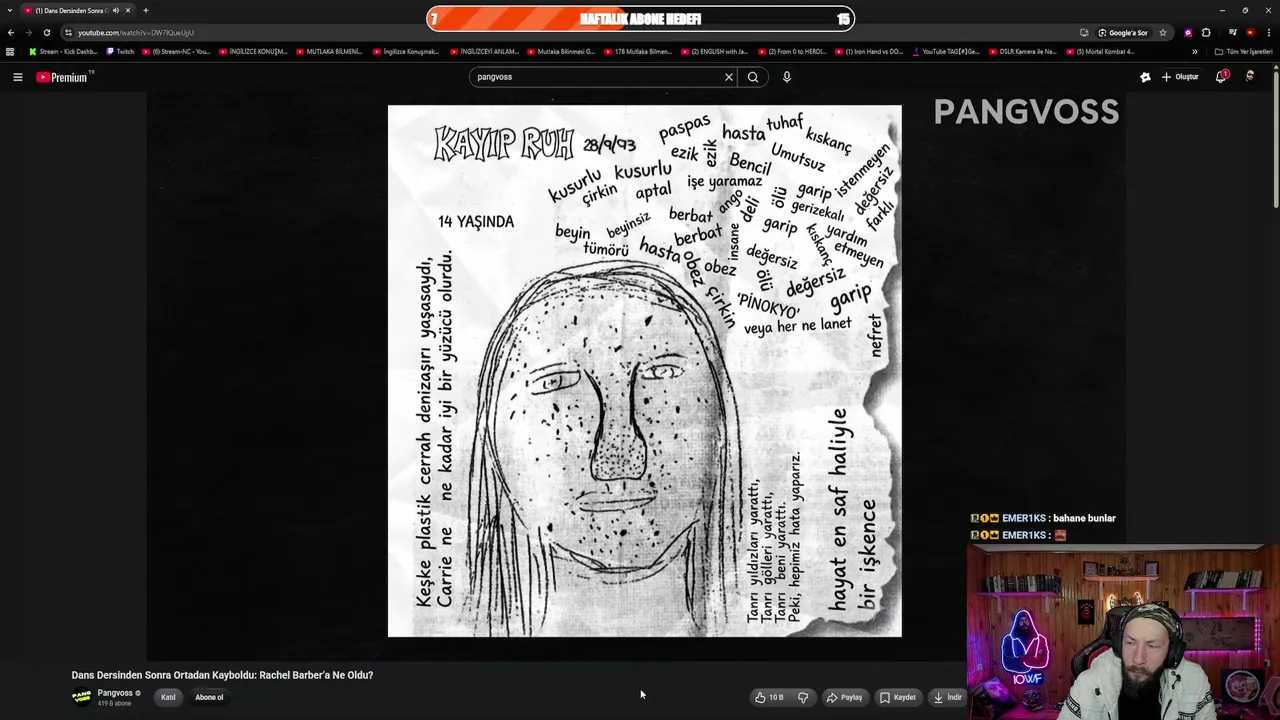Open the sparkle icon left of Oluştur
The height and width of the screenshot is (720, 1280).
1145,77
